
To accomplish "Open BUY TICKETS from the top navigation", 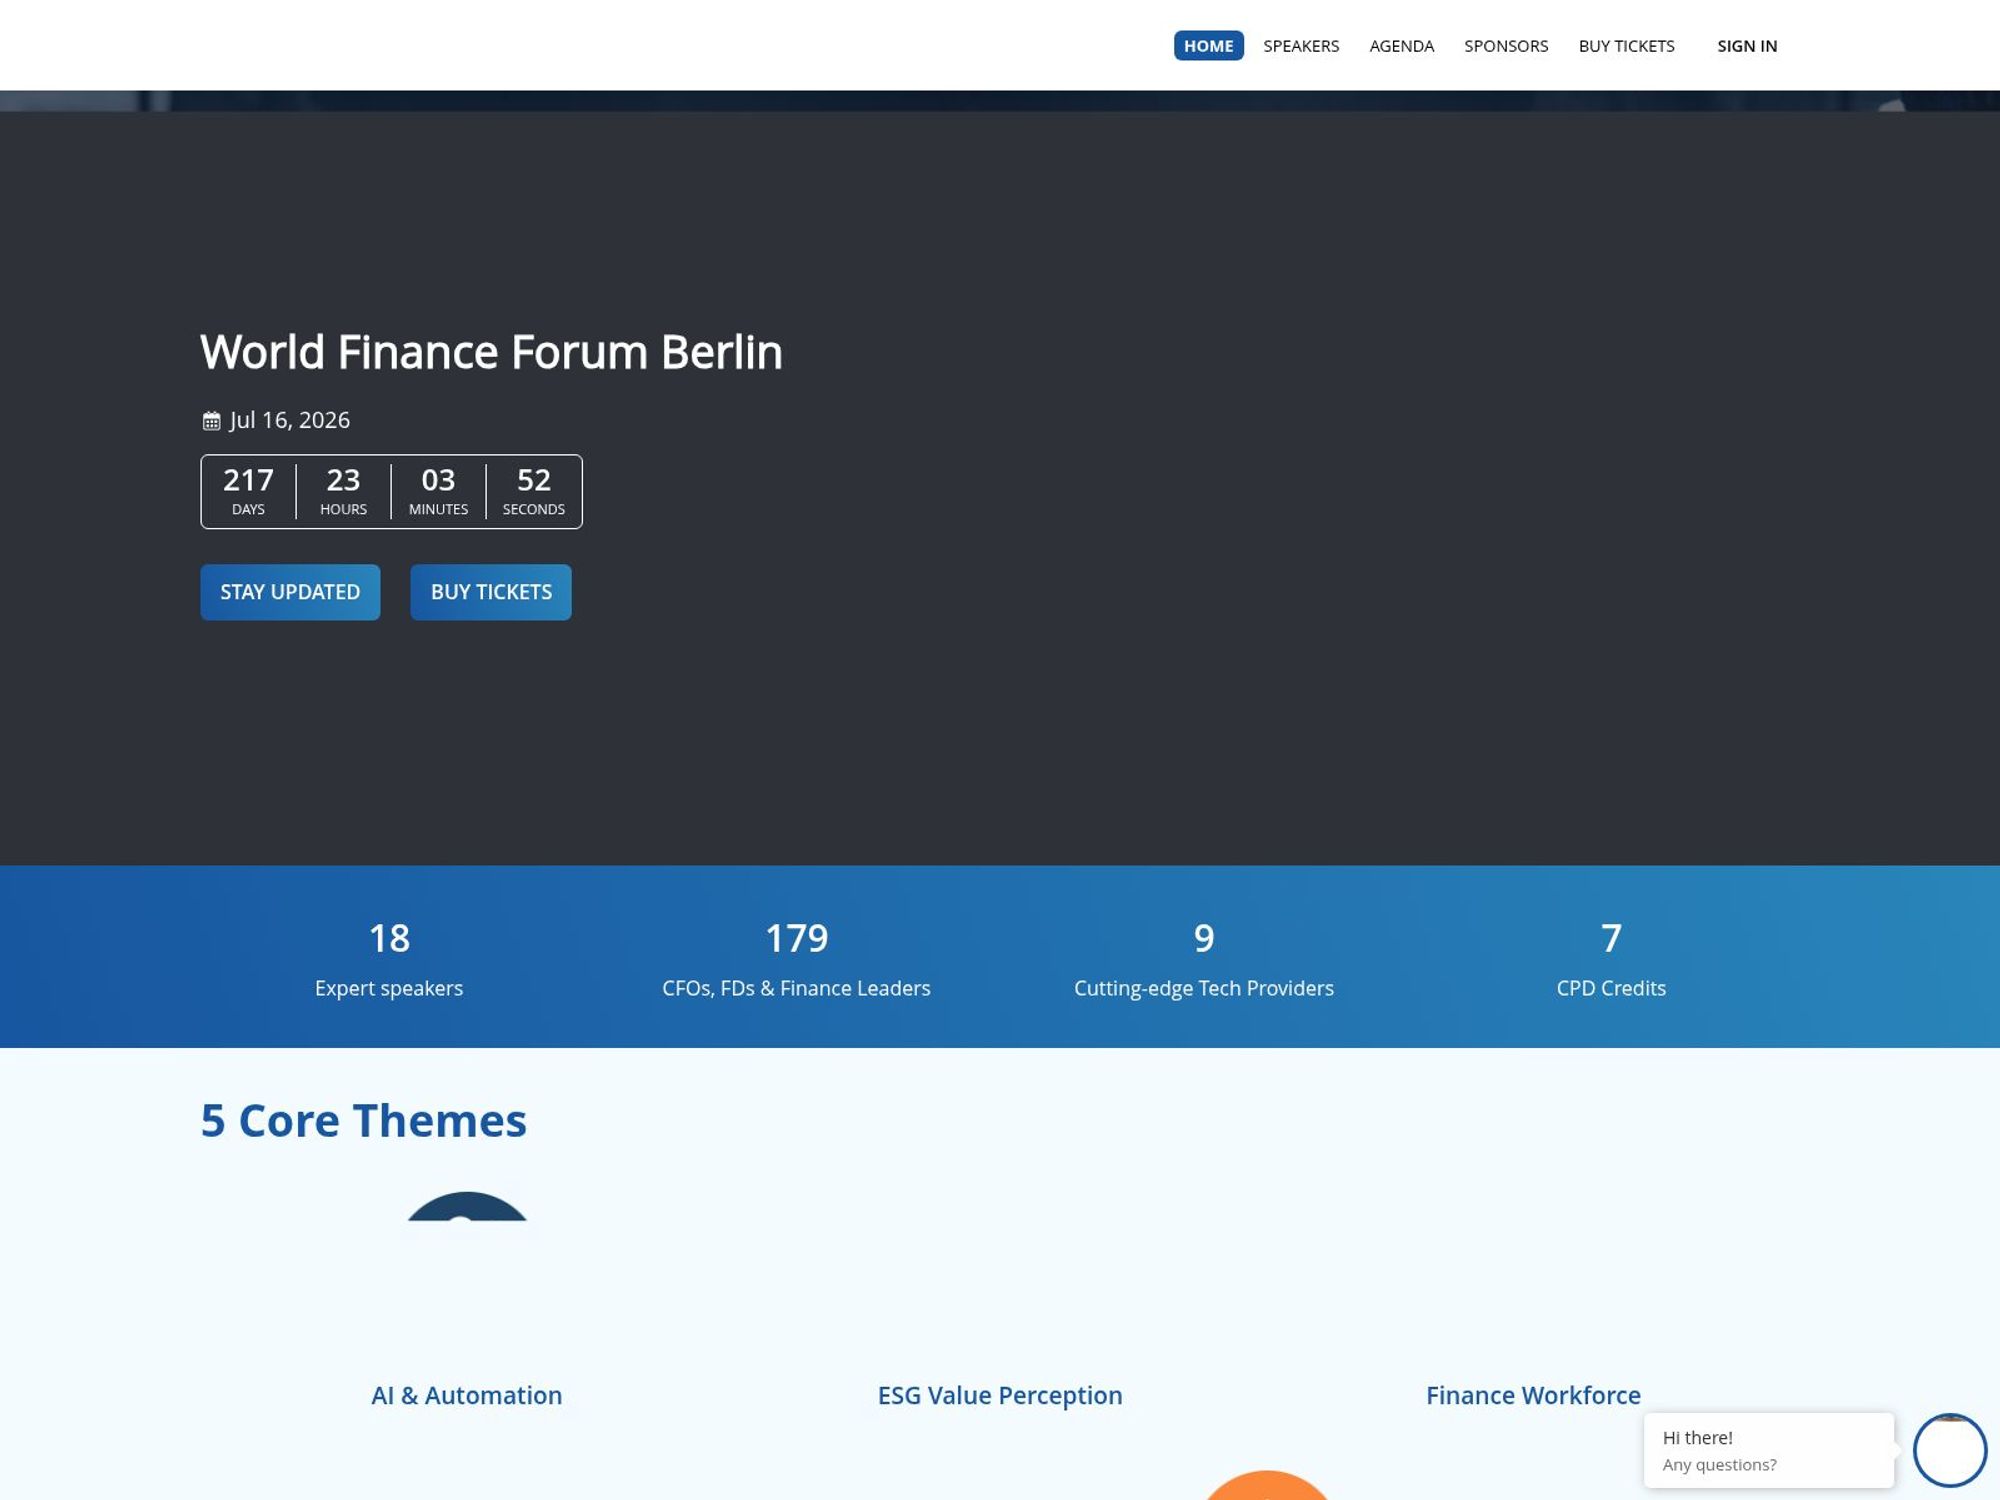I will click(x=1626, y=46).
